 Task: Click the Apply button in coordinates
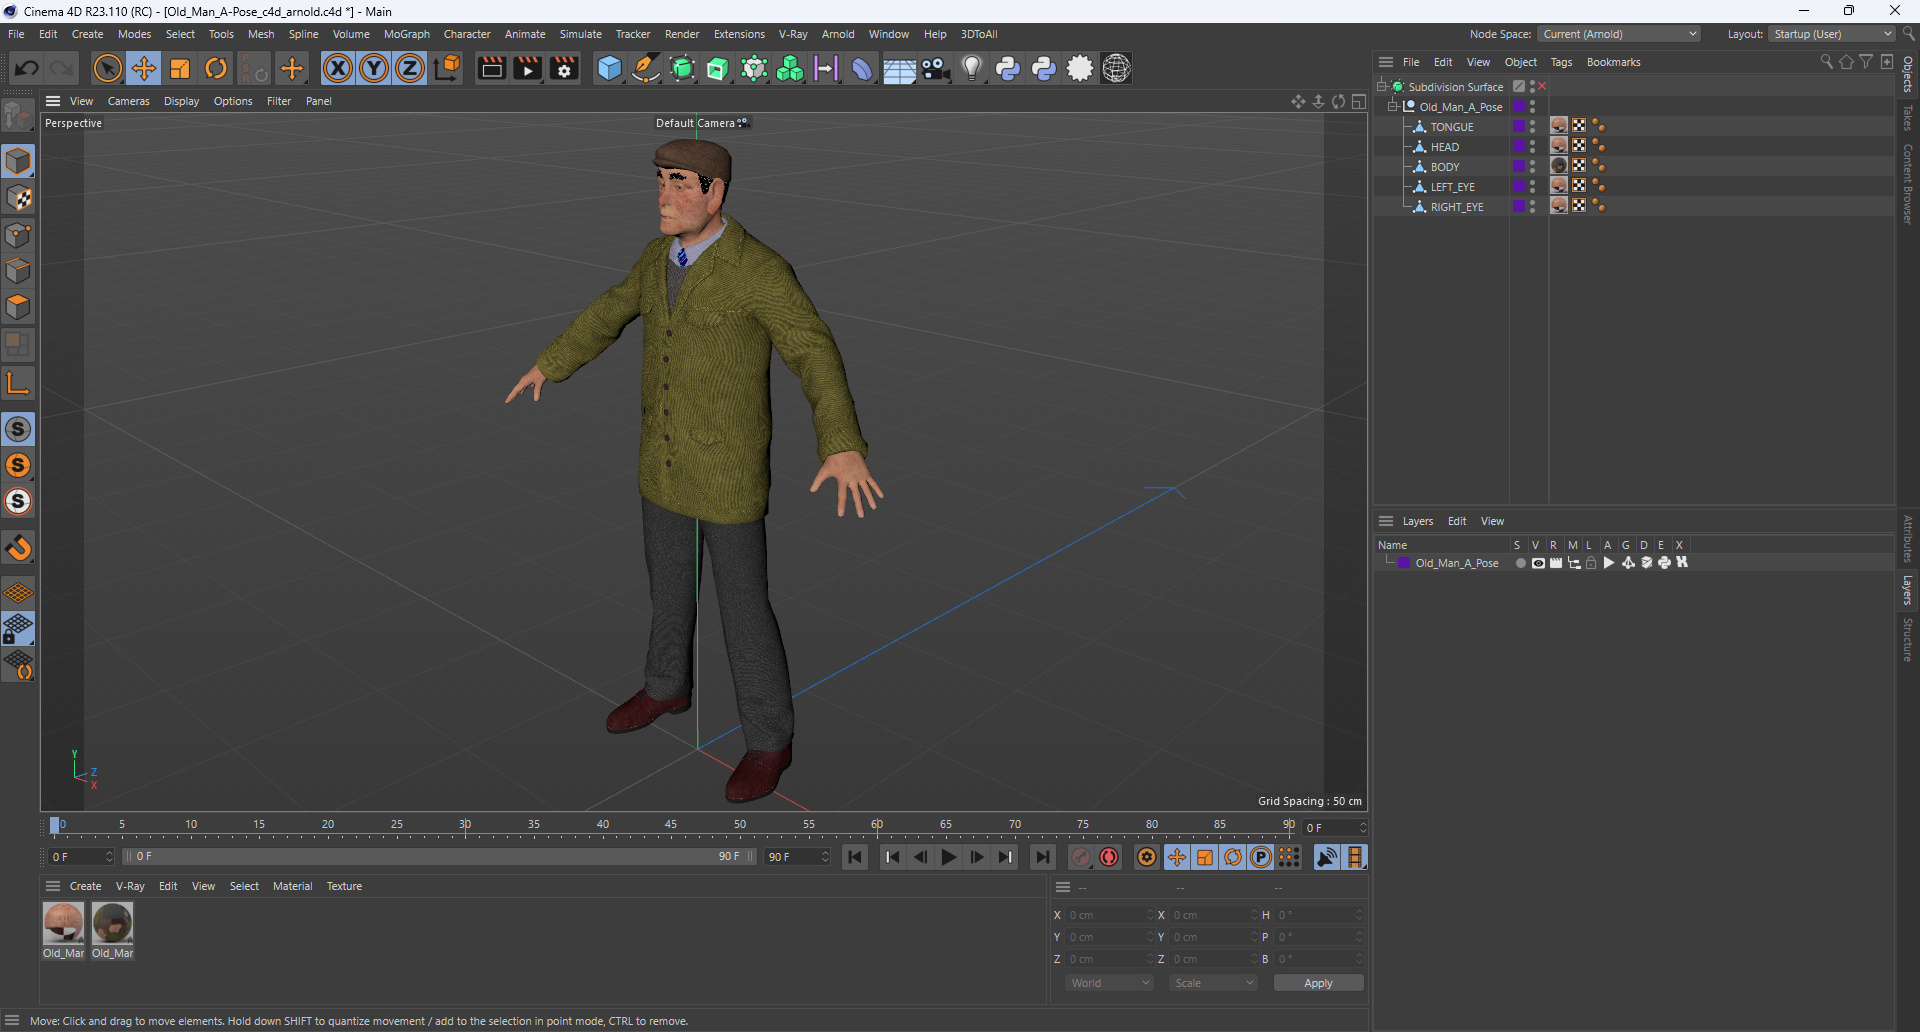coord(1318,983)
